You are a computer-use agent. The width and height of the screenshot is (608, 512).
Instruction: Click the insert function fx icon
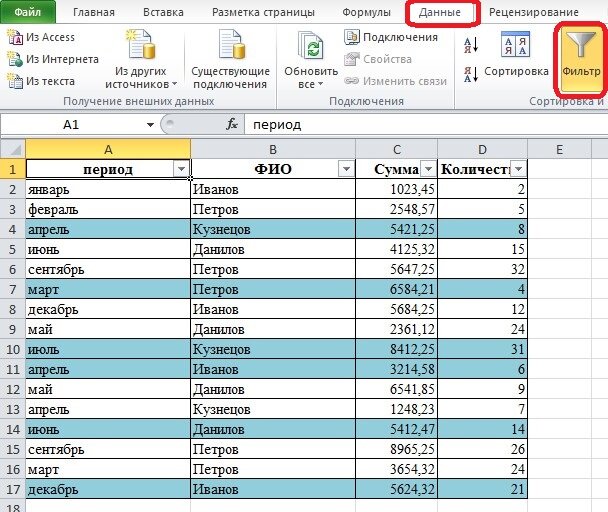[232, 125]
